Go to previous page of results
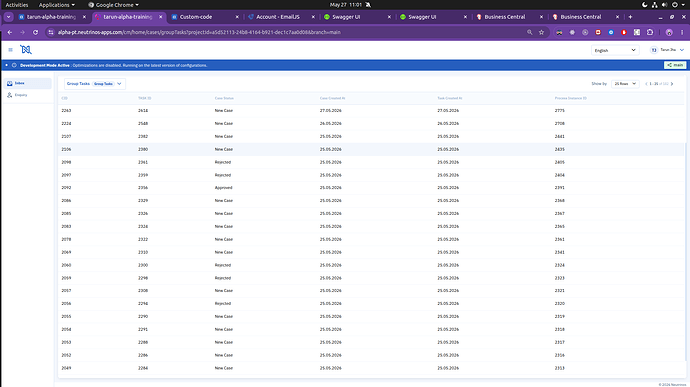690x387 pixels. click(x=646, y=84)
